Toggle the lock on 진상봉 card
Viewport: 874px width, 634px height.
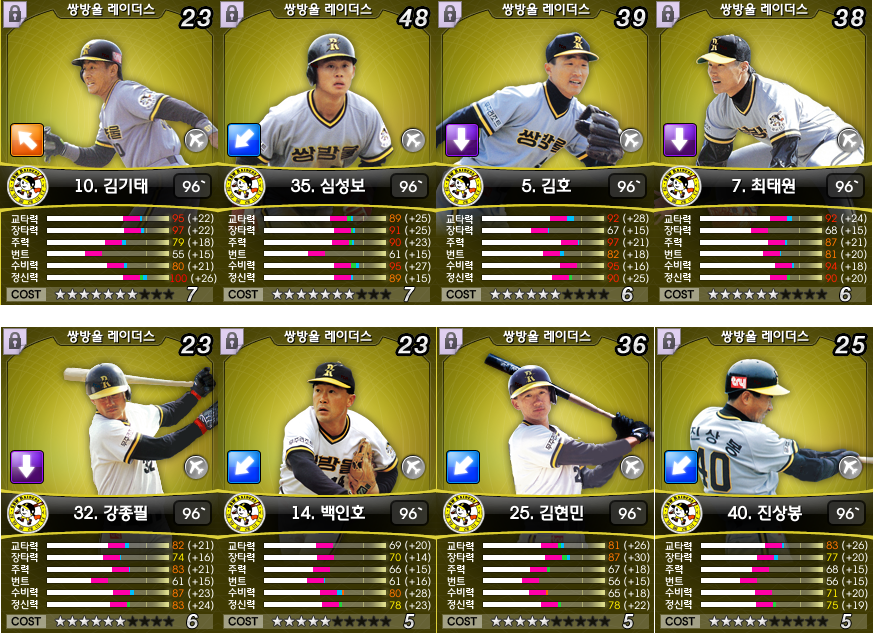[x=668, y=341]
